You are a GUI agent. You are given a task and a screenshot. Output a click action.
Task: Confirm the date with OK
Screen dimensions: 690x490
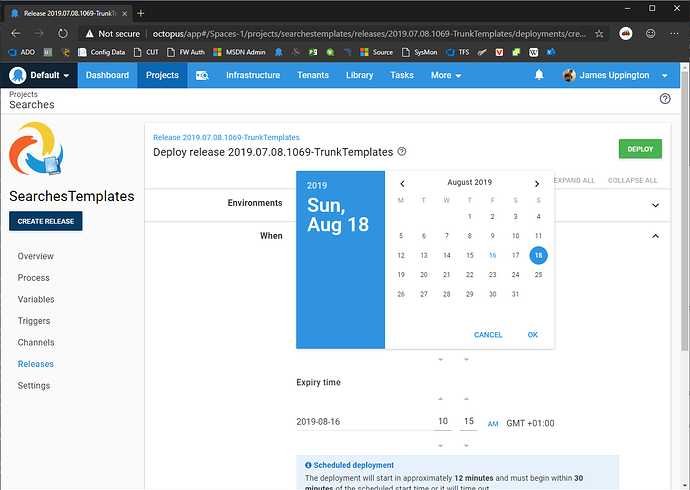pyautogui.click(x=532, y=335)
